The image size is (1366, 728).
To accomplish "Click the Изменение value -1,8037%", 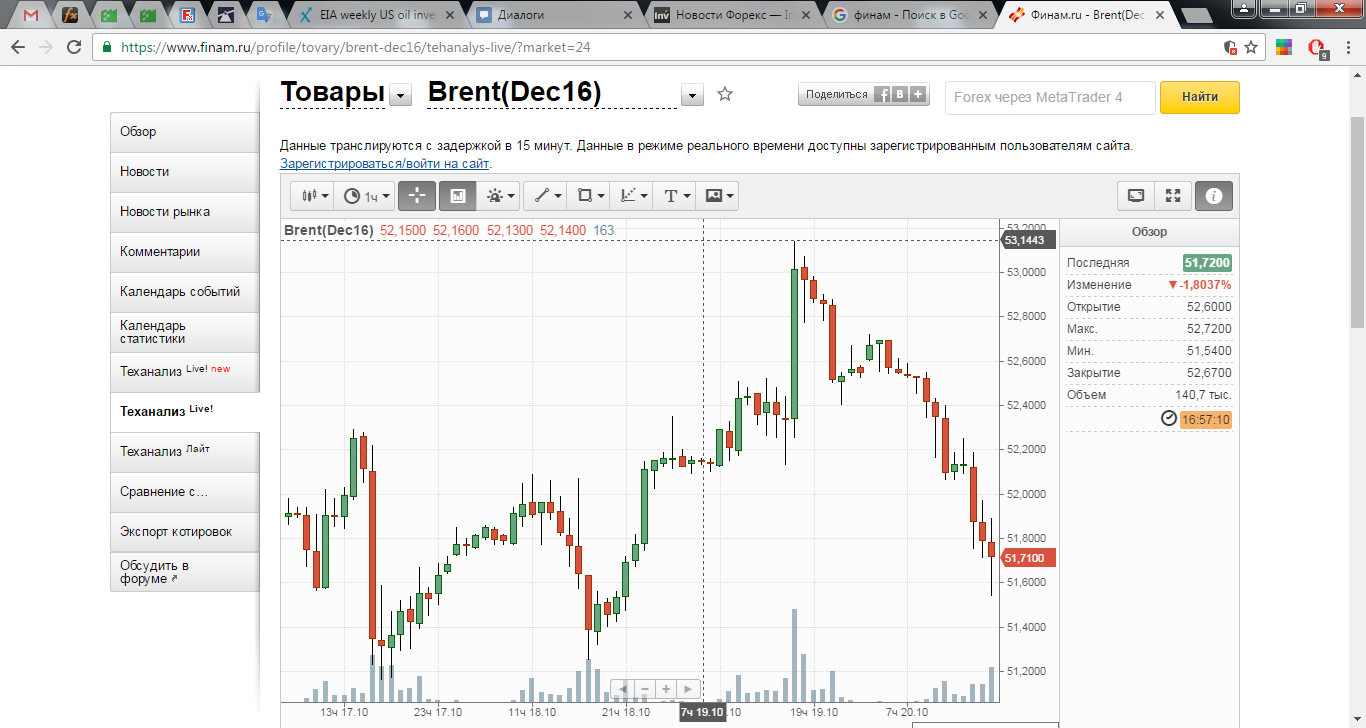I will tap(1199, 285).
